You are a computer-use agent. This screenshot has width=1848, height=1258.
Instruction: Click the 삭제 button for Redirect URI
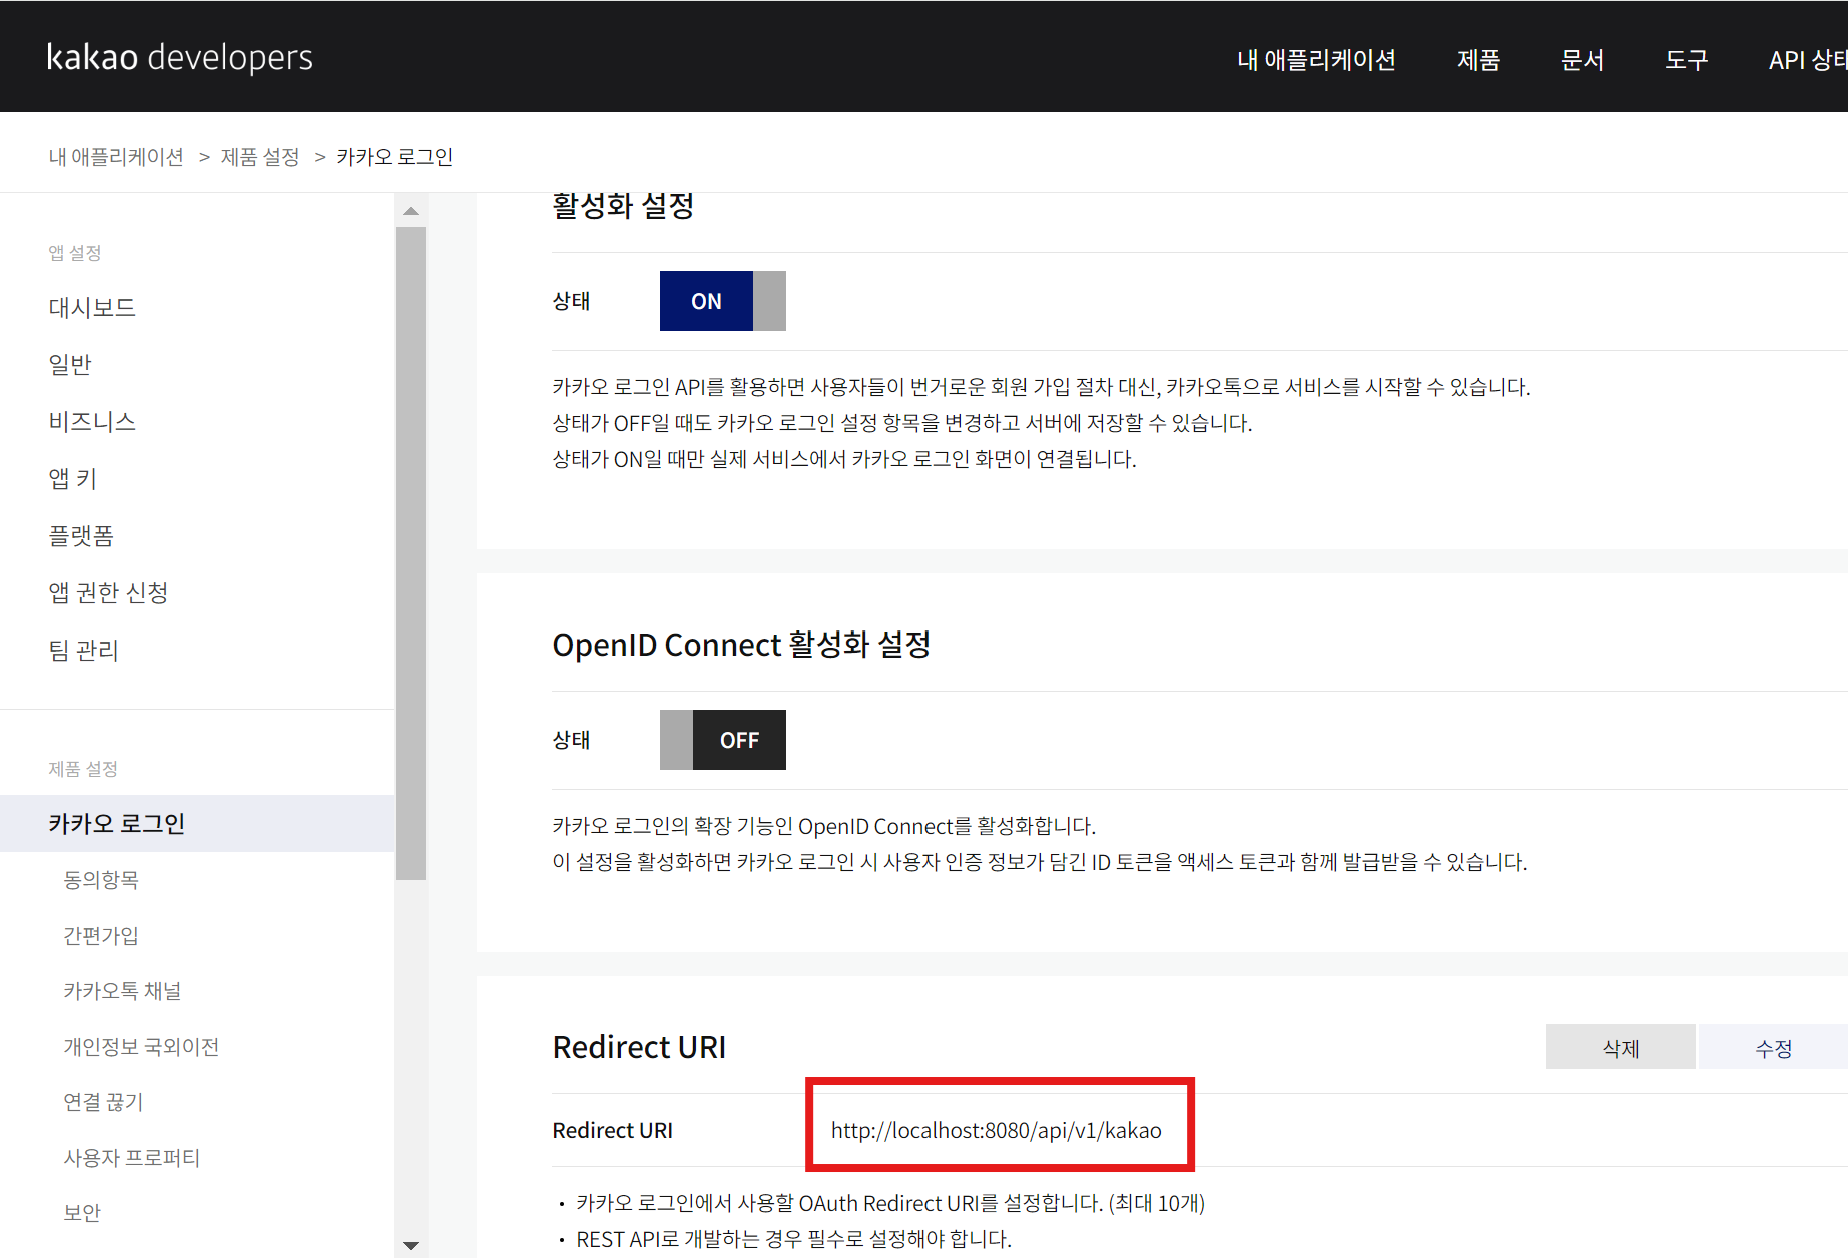coord(1620,1047)
